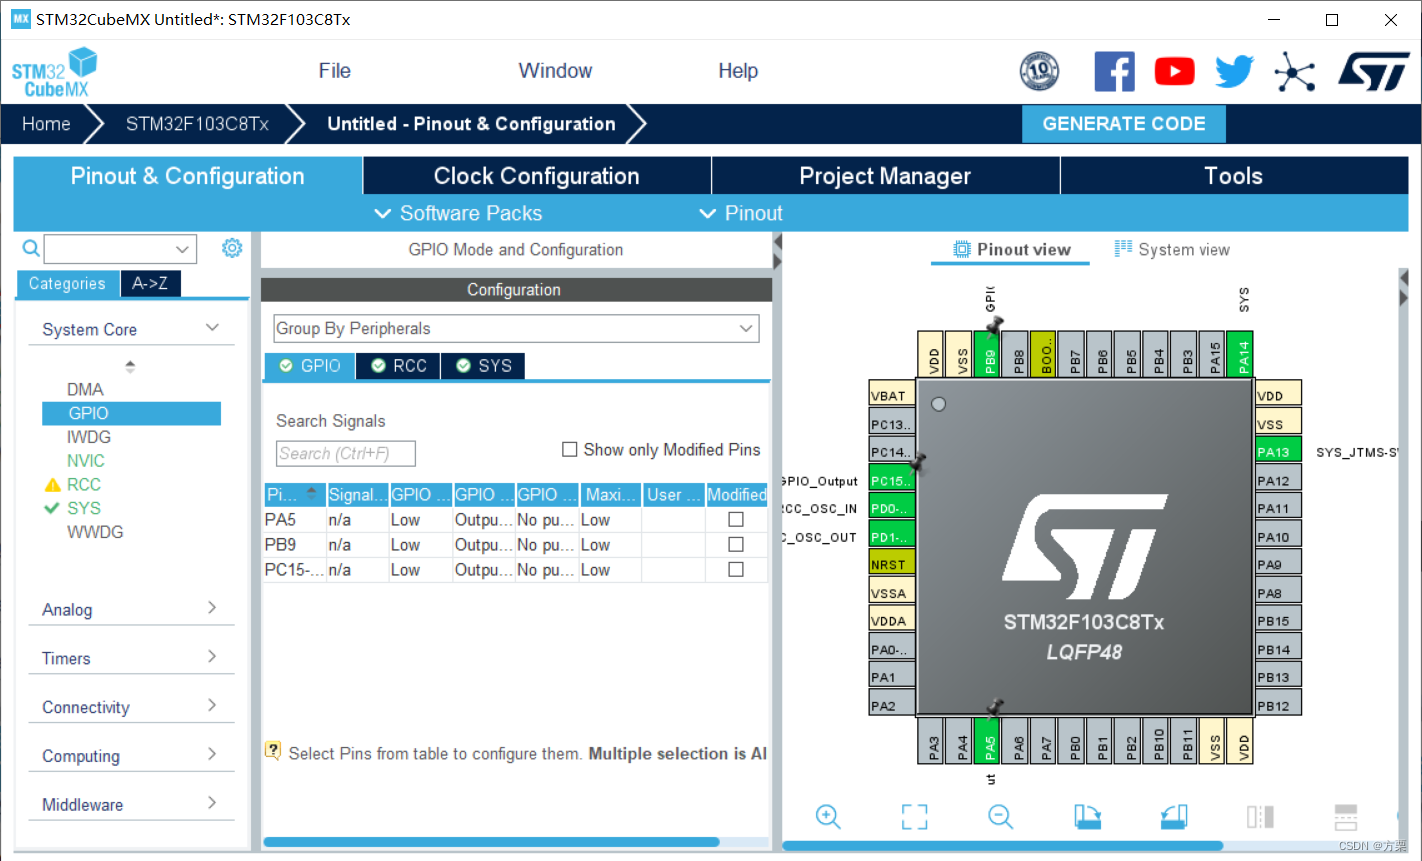The height and width of the screenshot is (861, 1422).
Task: Open the Facebook icon link
Action: [x=1114, y=72]
